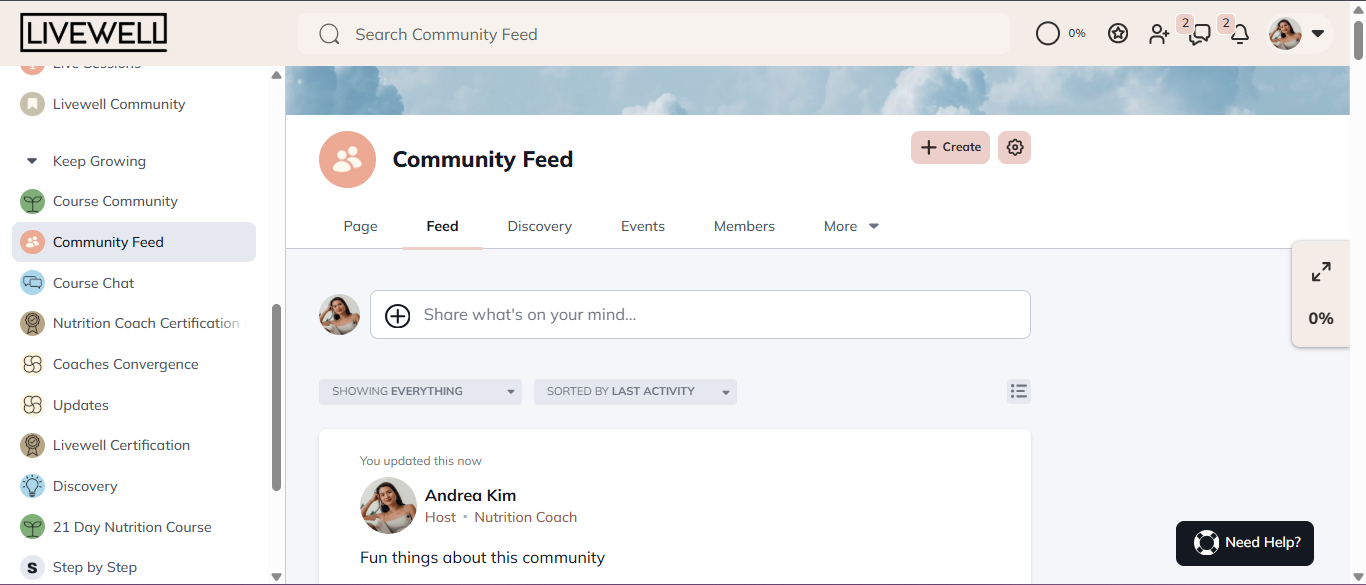The image size is (1366, 585).
Task: Click the Create button
Action: [x=948, y=147]
